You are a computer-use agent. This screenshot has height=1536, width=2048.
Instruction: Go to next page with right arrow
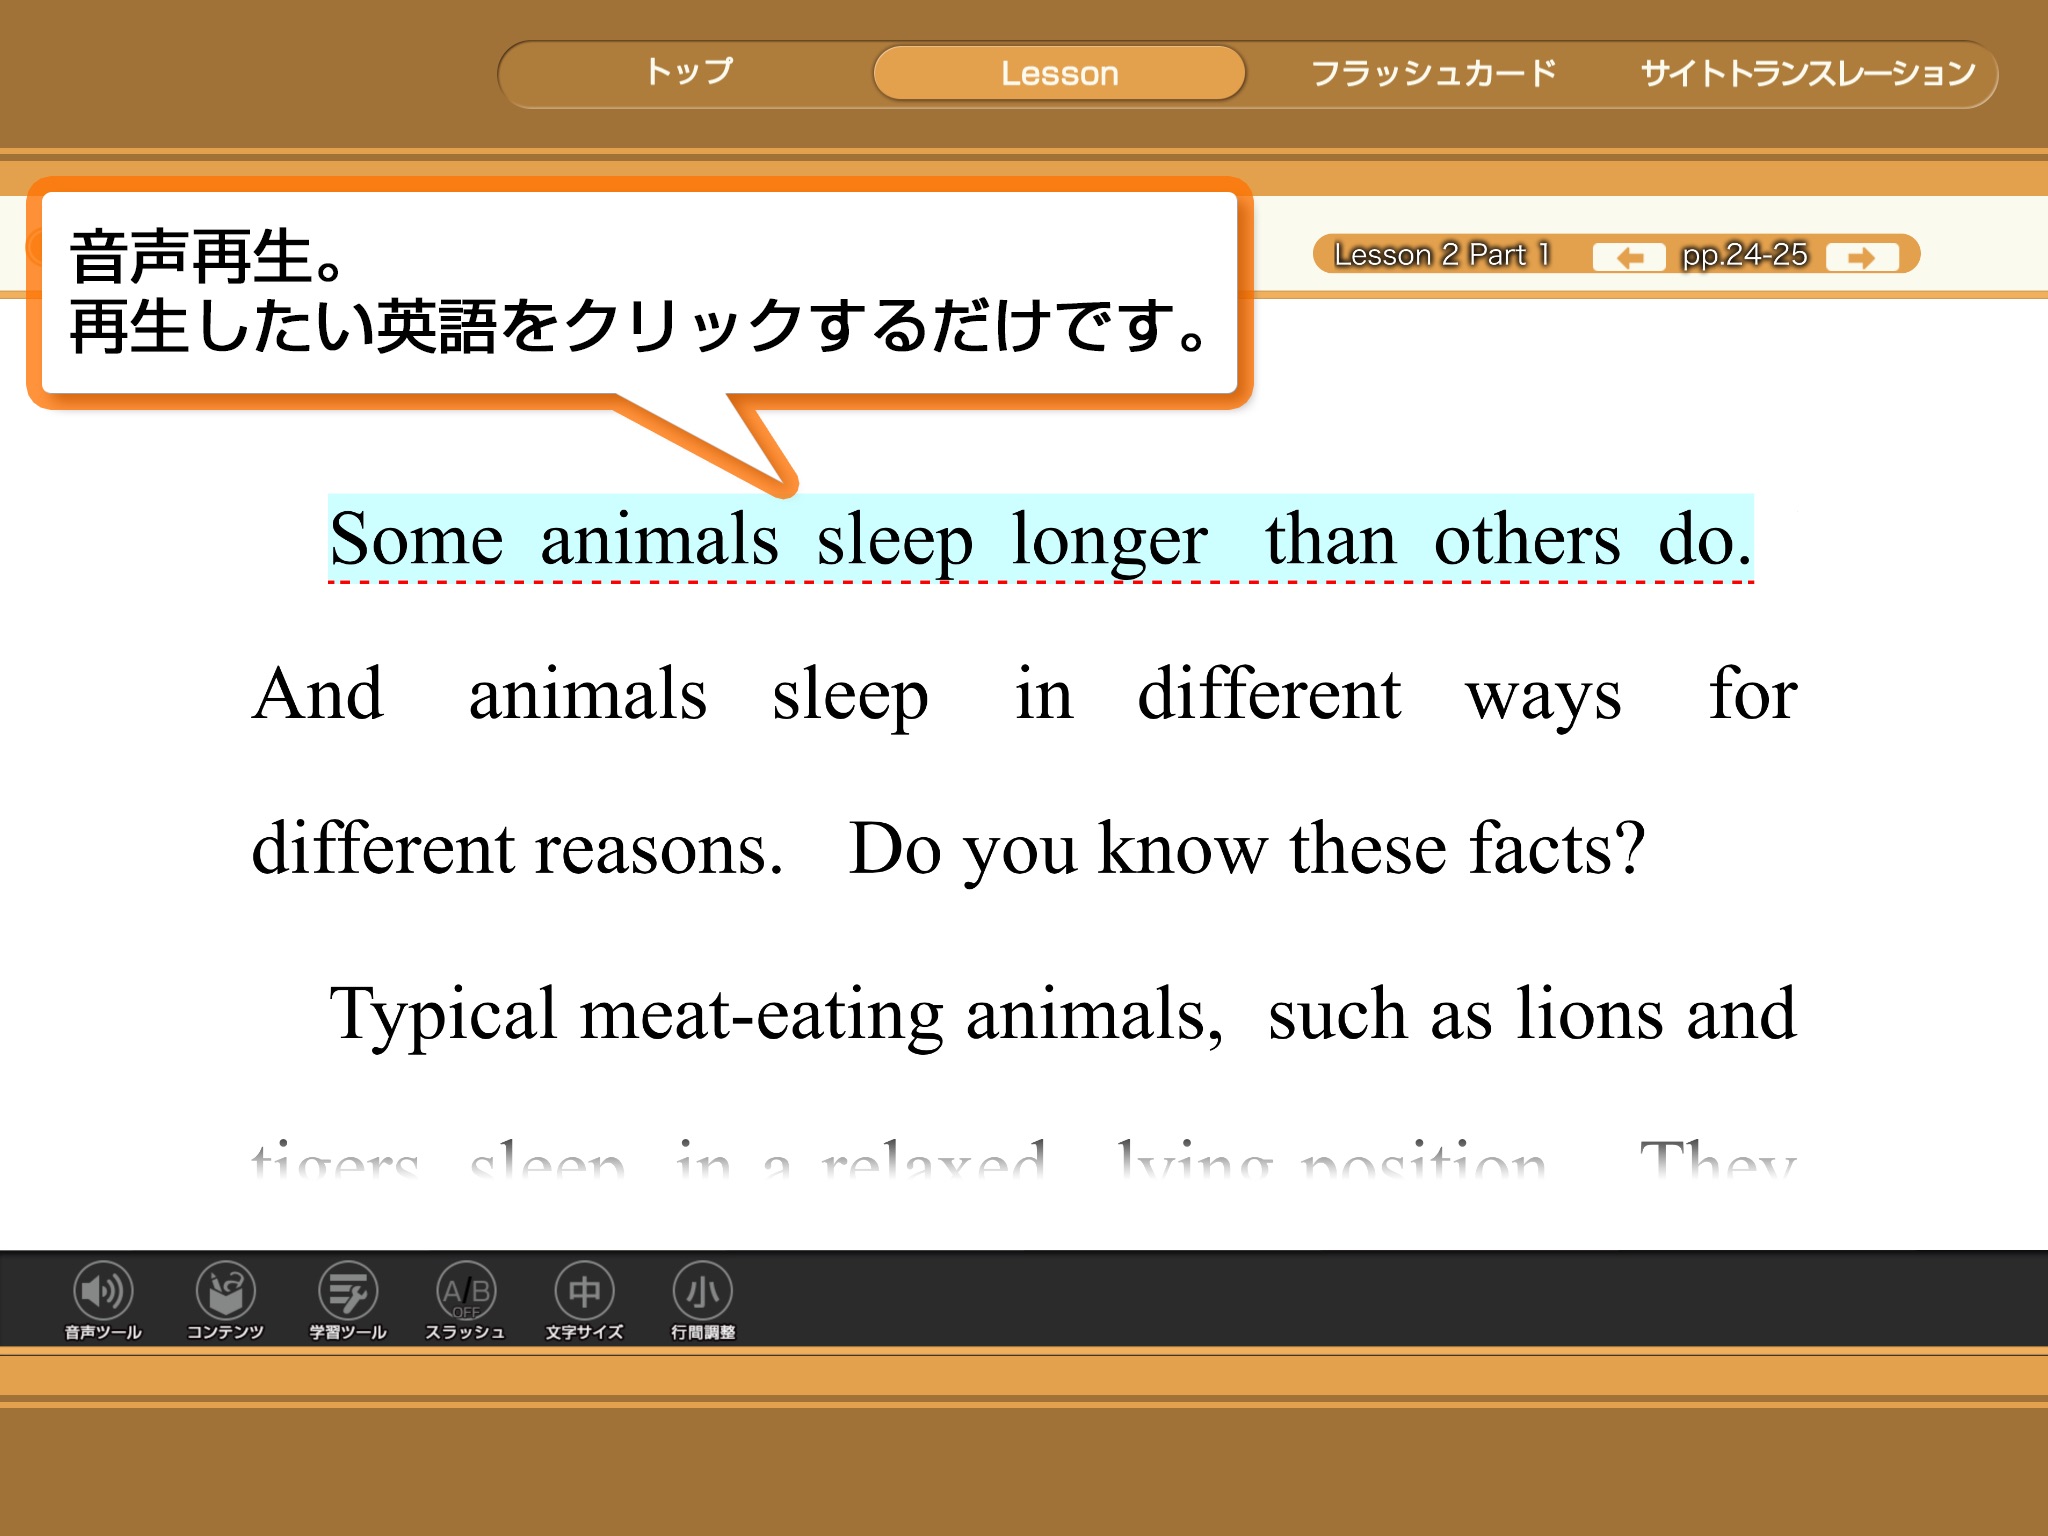(x=1861, y=257)
